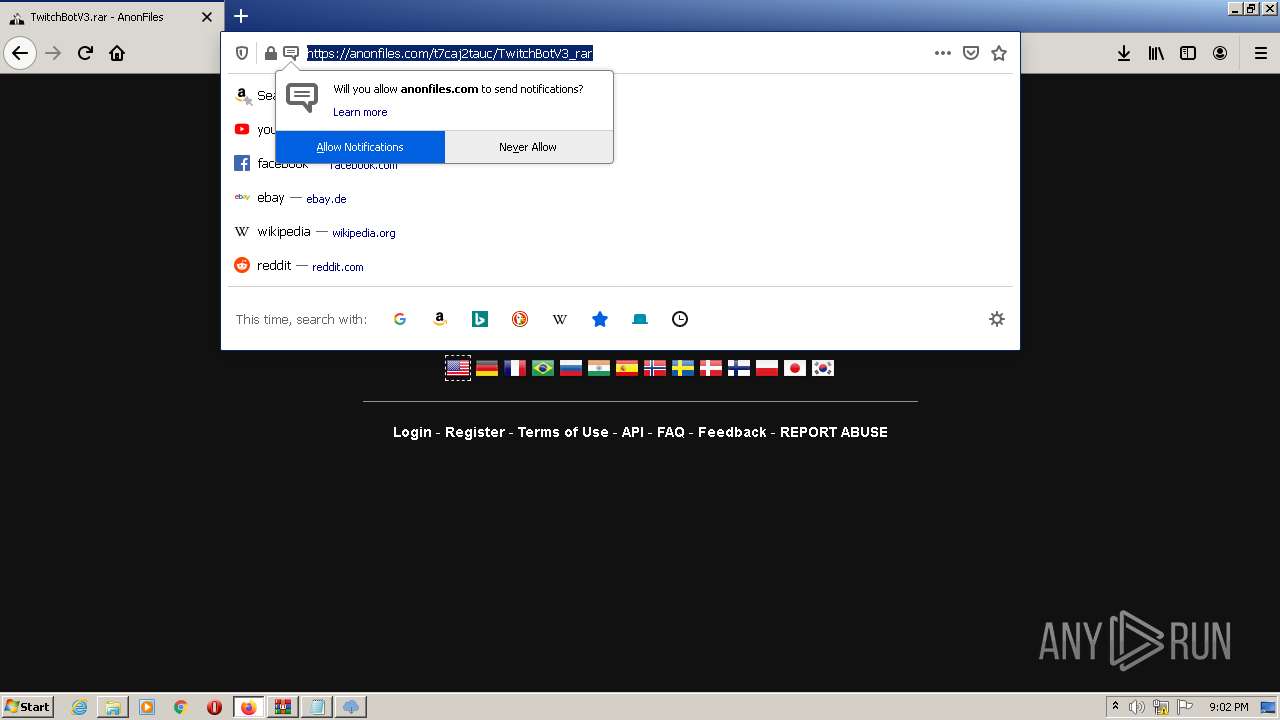This screenshot has width=1280, height=720.
Task: Open the Windows Start menu
Action: pos(27,707)
